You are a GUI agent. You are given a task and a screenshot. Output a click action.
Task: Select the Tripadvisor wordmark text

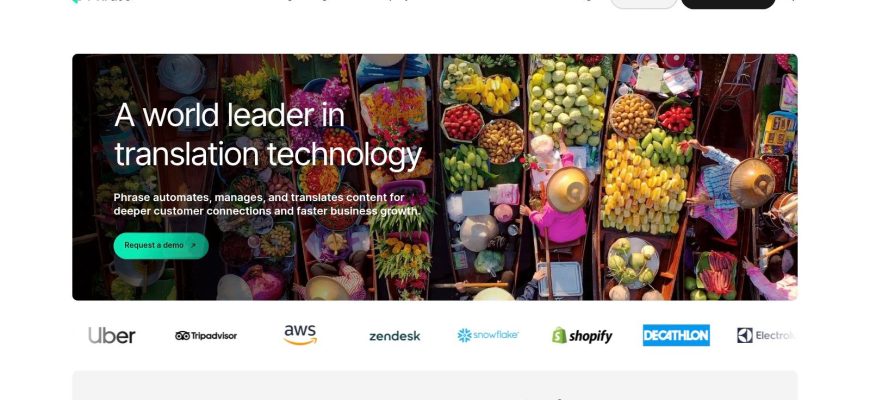pyautogui.click(x=214, y=336)
